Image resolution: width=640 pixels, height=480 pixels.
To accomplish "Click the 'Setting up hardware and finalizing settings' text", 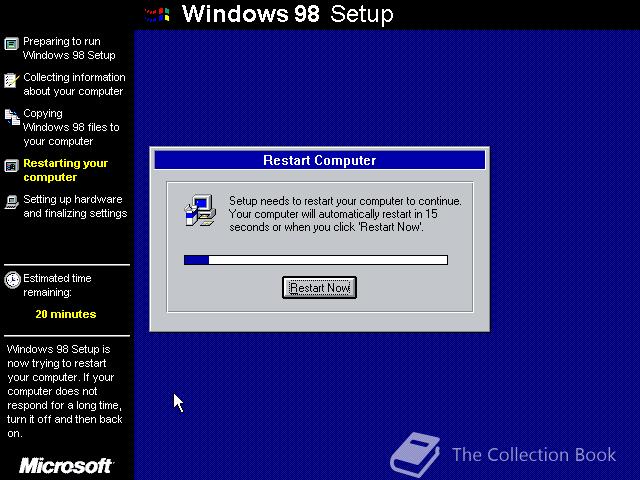I will tap(75, 206).
